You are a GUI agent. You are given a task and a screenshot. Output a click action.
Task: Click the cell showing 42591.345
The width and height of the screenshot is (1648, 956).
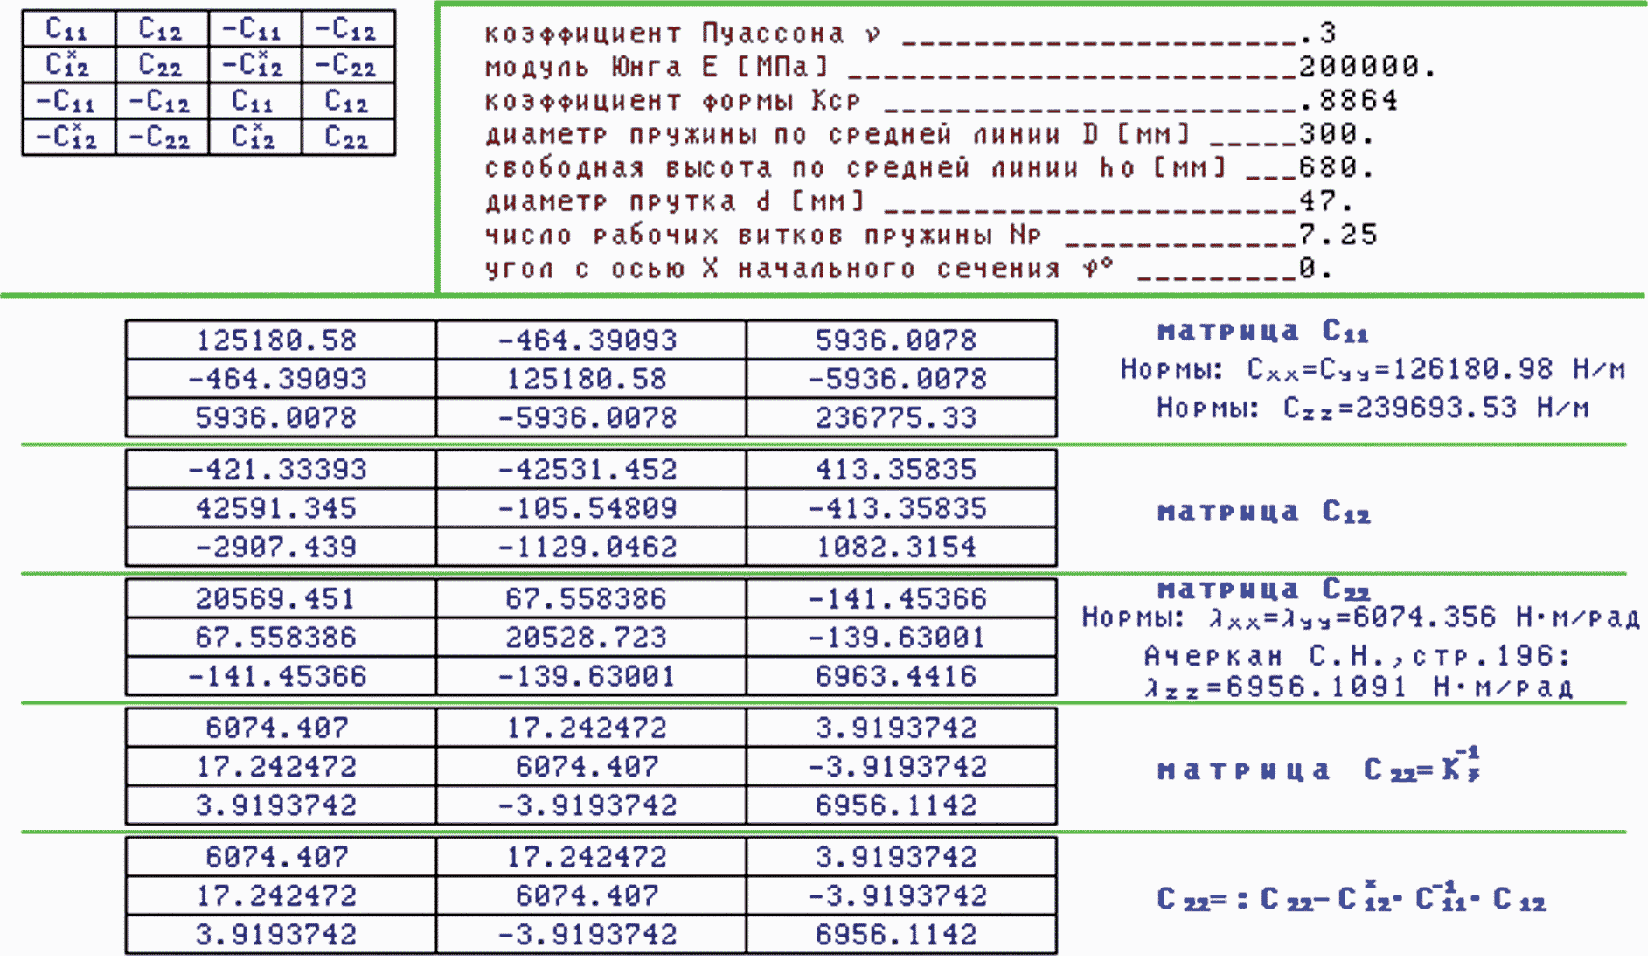pos(279,508)
